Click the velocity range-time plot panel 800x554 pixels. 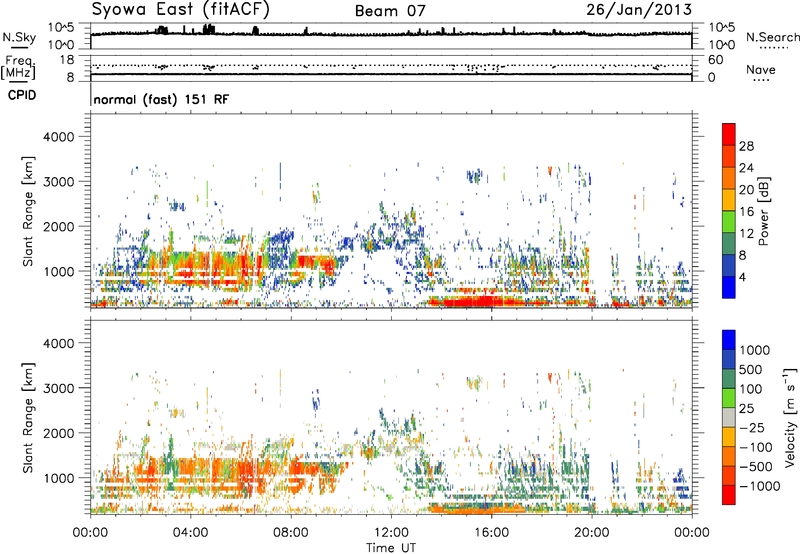(x=391, y=416)
